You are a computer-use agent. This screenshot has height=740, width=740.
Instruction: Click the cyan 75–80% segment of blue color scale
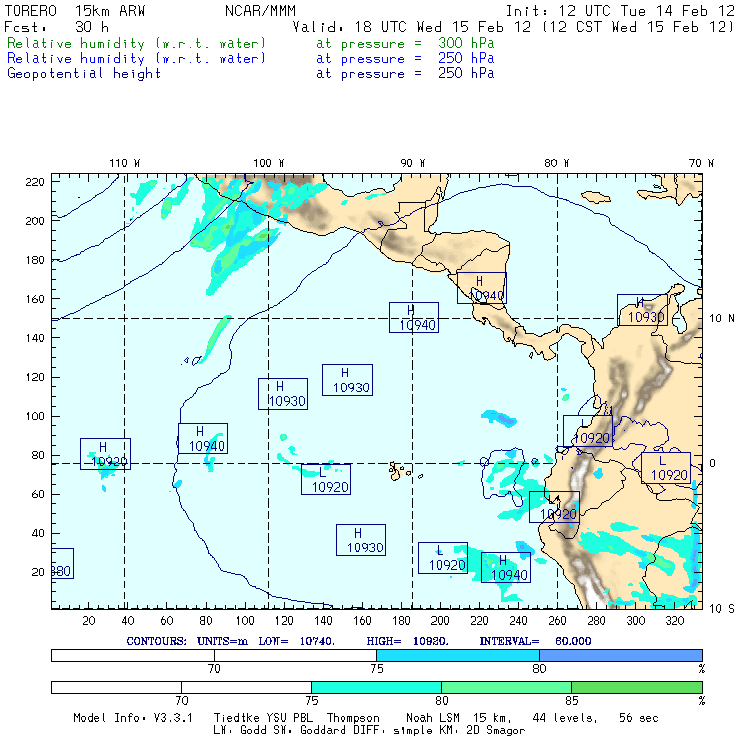(x=458, y=655)
